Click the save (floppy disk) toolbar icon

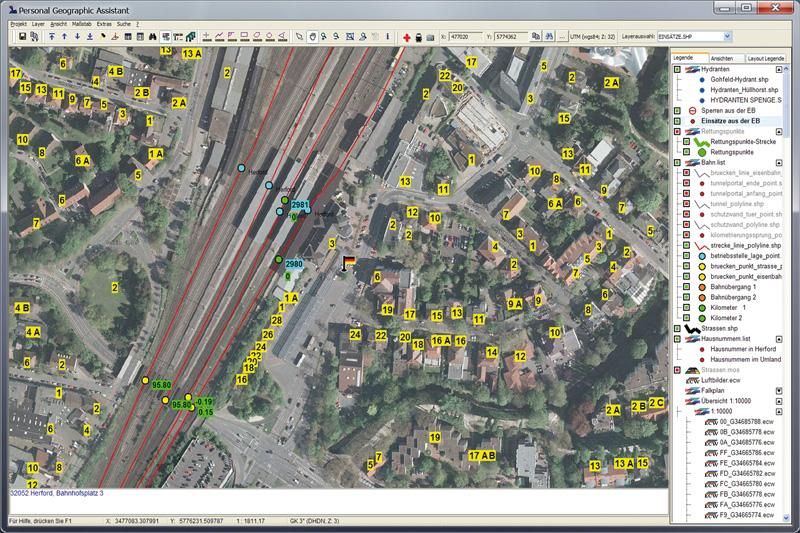pyautogui.click(x=21, y=36)
